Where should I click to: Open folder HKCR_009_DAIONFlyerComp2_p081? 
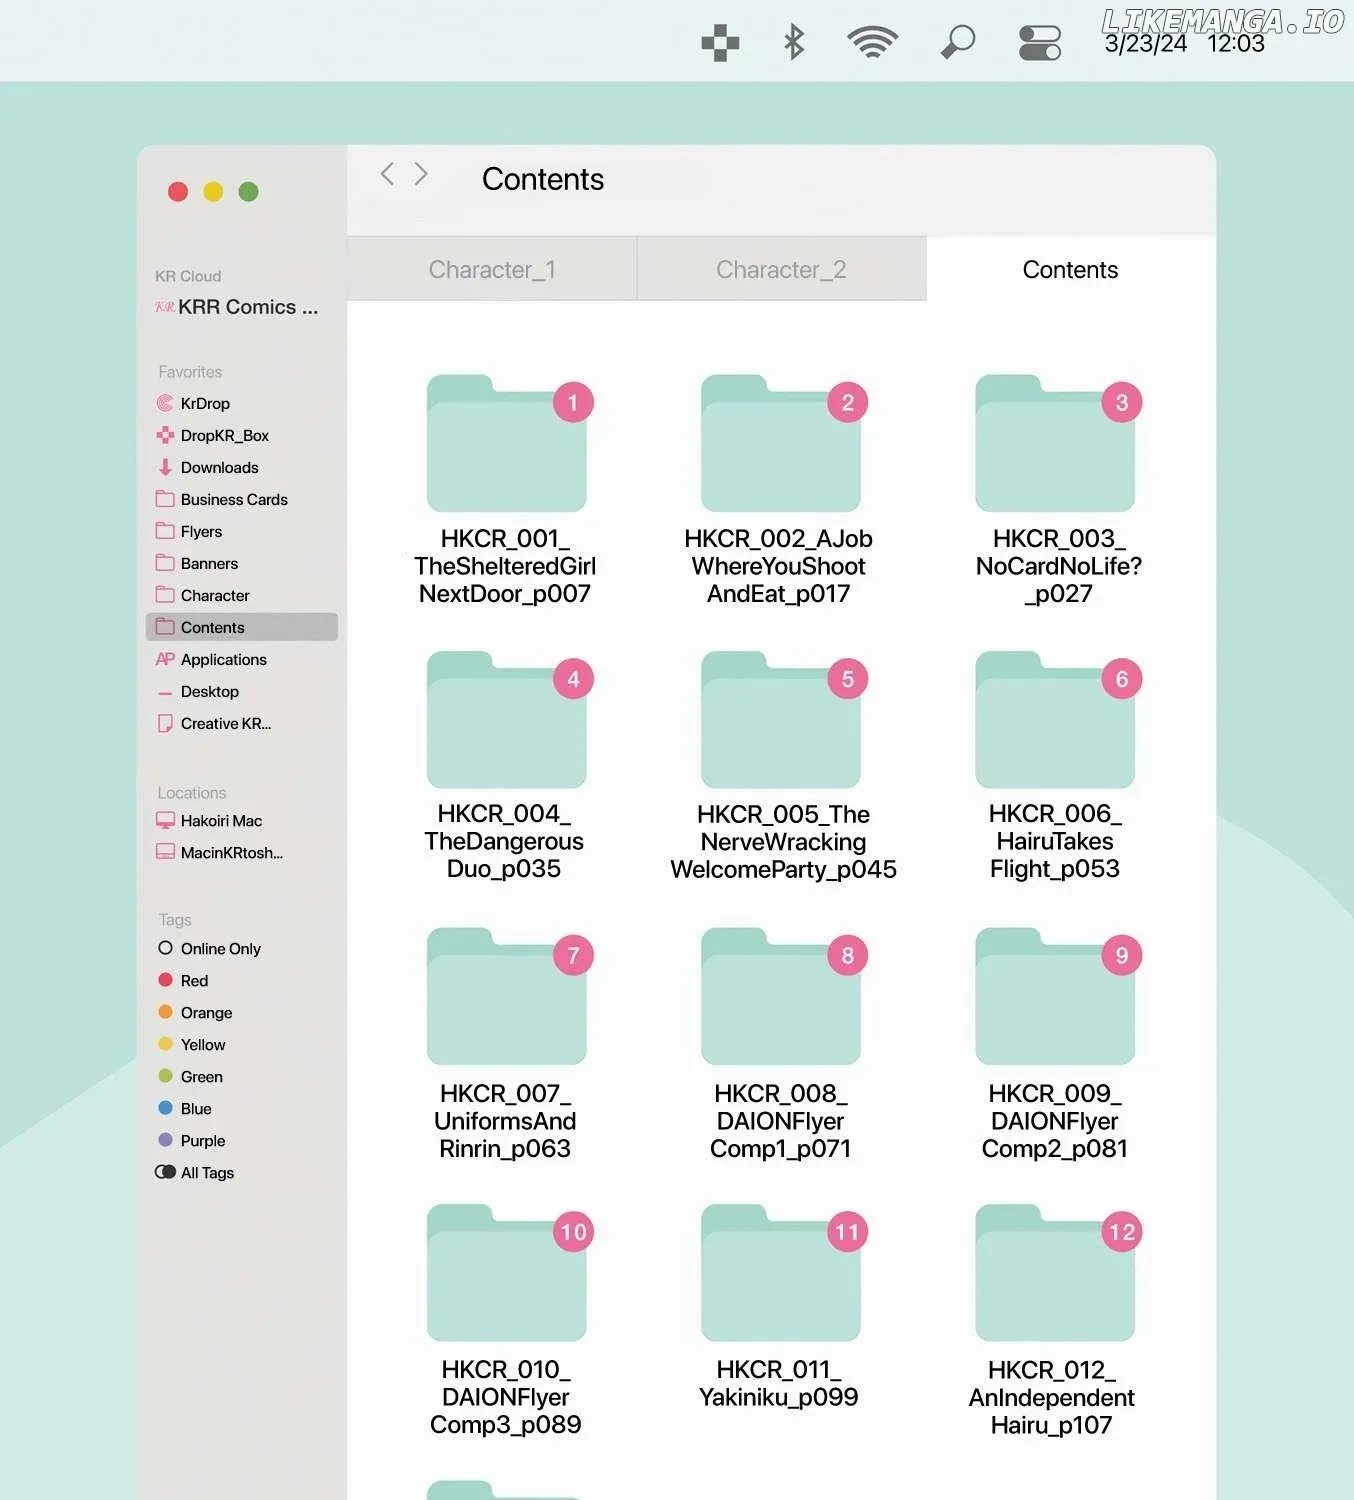1055,997
